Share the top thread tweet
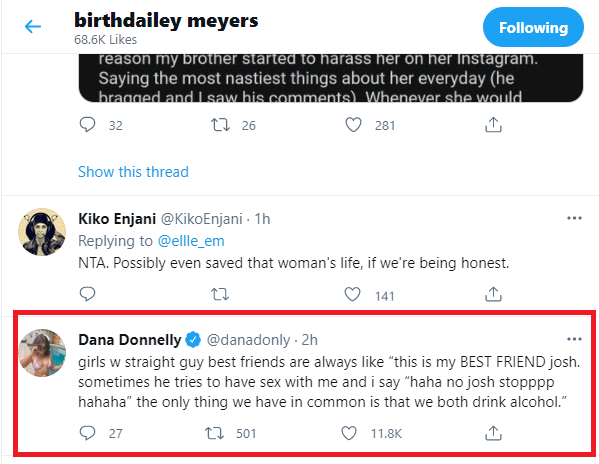Image resolution: width=599 pixels, height=464 pixels. pos(493,124)
